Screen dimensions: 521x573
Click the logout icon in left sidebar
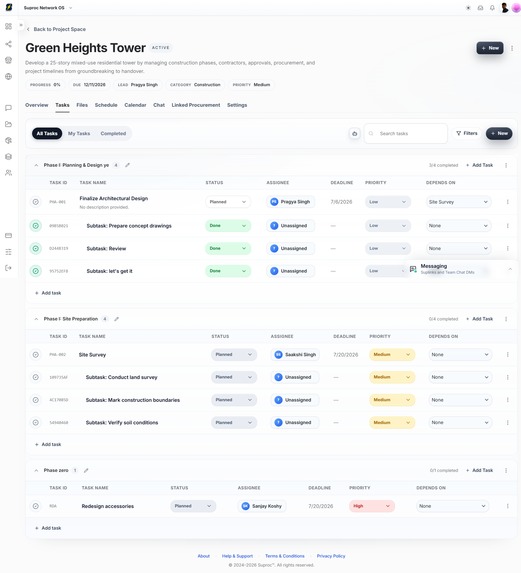pos(8,268)
